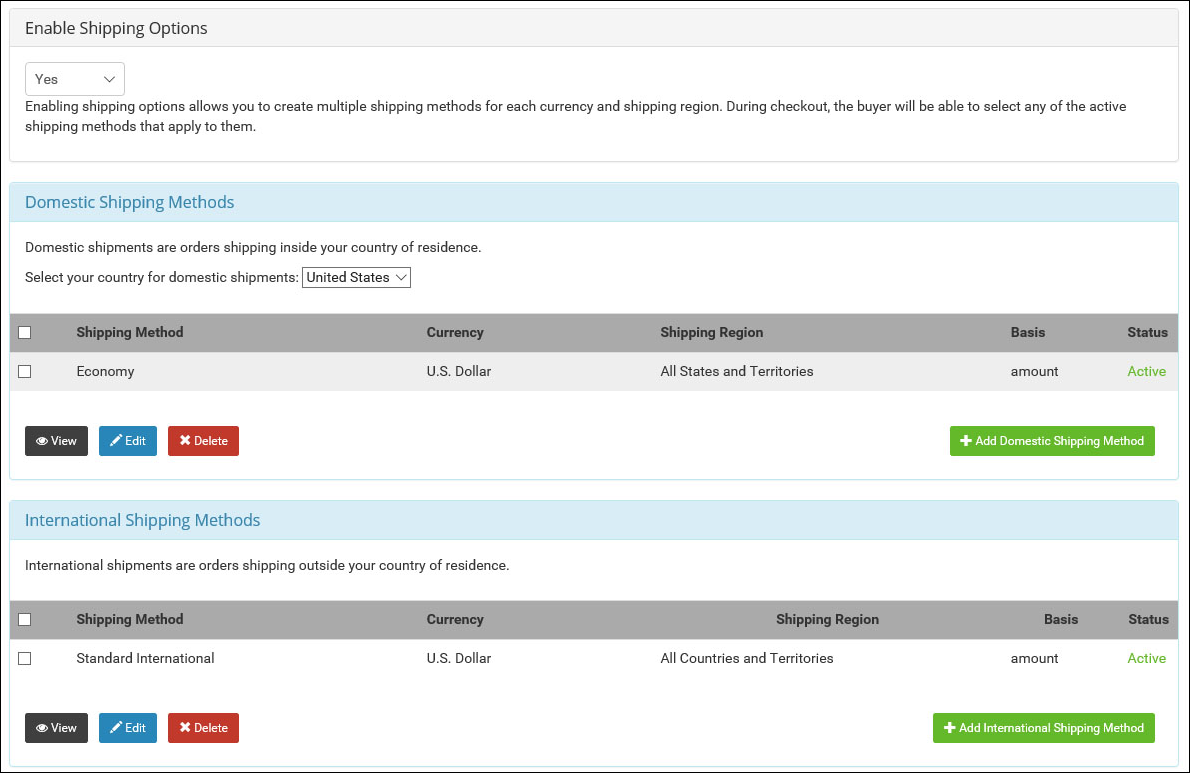Check the Standard International row checkbox
Viewport: 1190px width, 773px height.
click(x=25, y=658)
